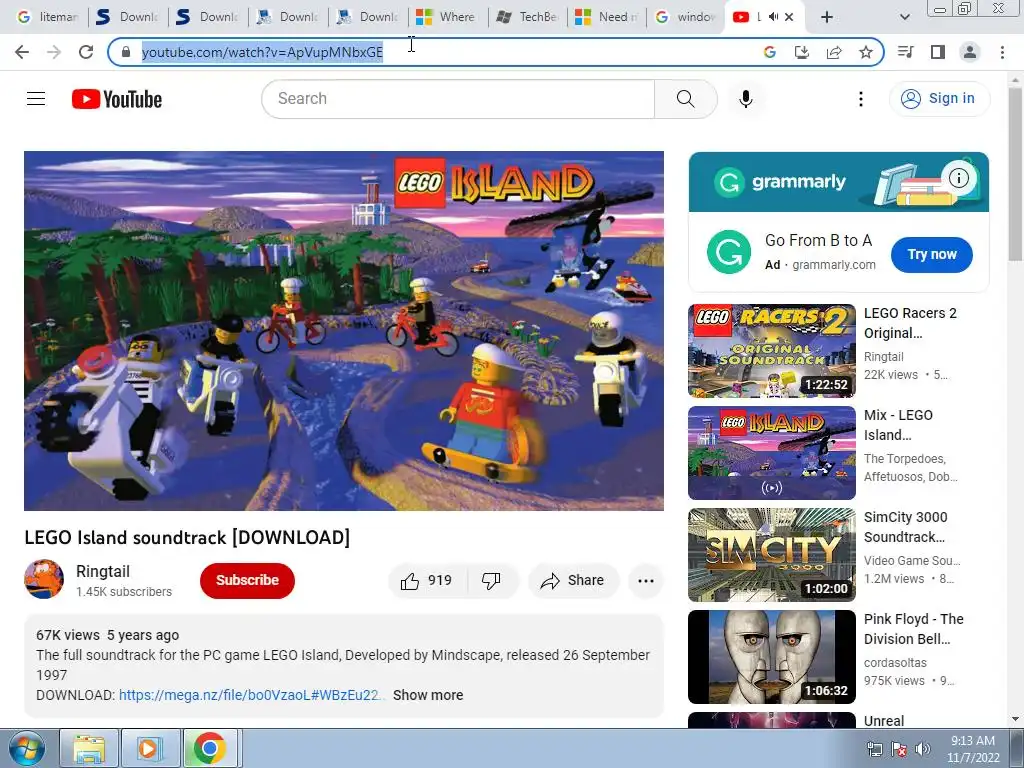Like the video with thumbs up

[427, 581]
